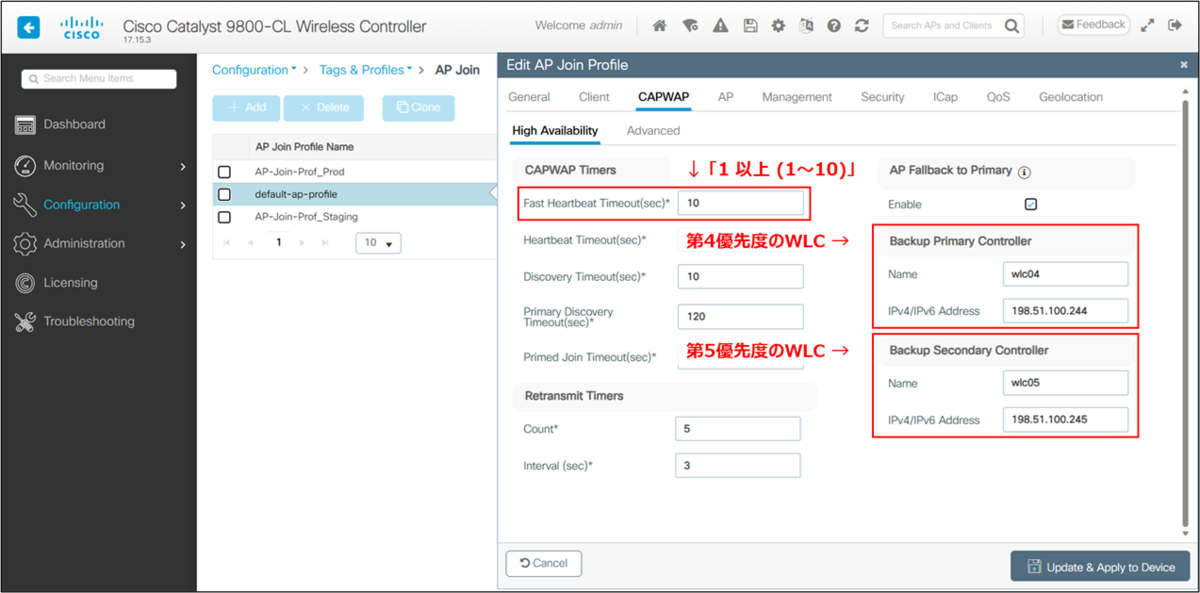Expand the Monitoring menu chevron
This screenshot has width=1200, height=593.
[x=182, y=166]
